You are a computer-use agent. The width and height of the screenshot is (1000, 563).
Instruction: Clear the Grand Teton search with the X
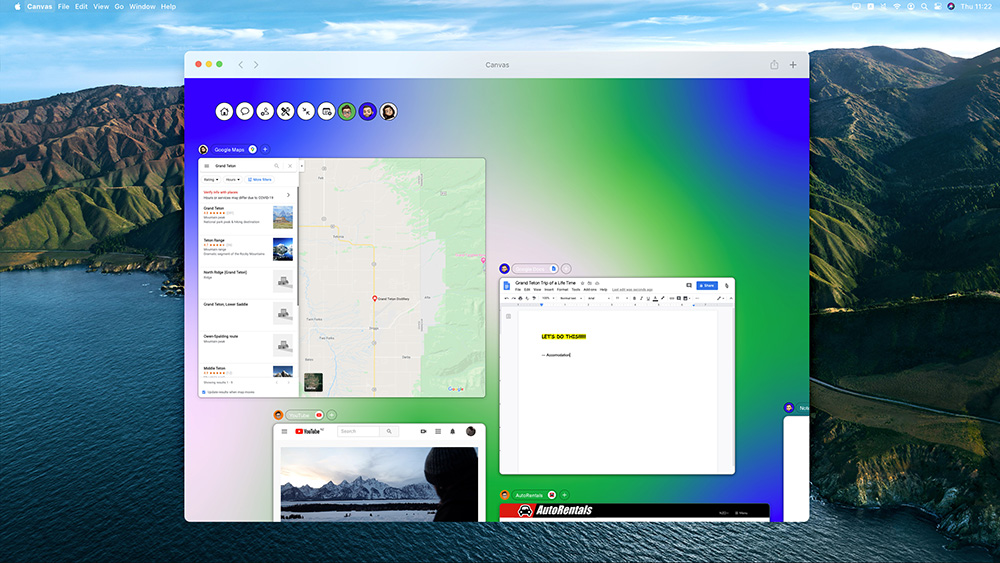pos(290,166)
